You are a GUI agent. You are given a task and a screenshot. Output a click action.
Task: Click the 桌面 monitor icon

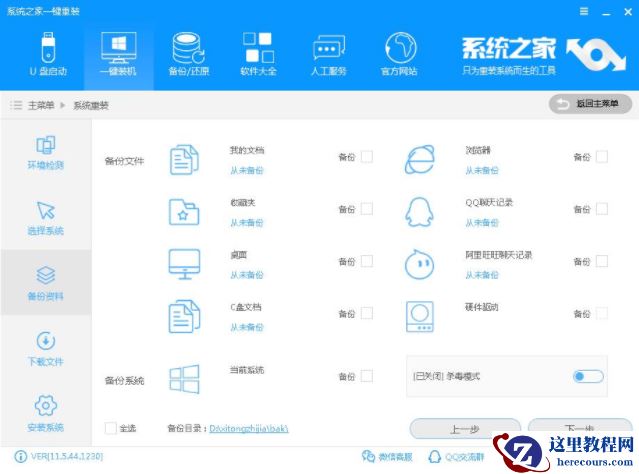[x=184, y=264]
